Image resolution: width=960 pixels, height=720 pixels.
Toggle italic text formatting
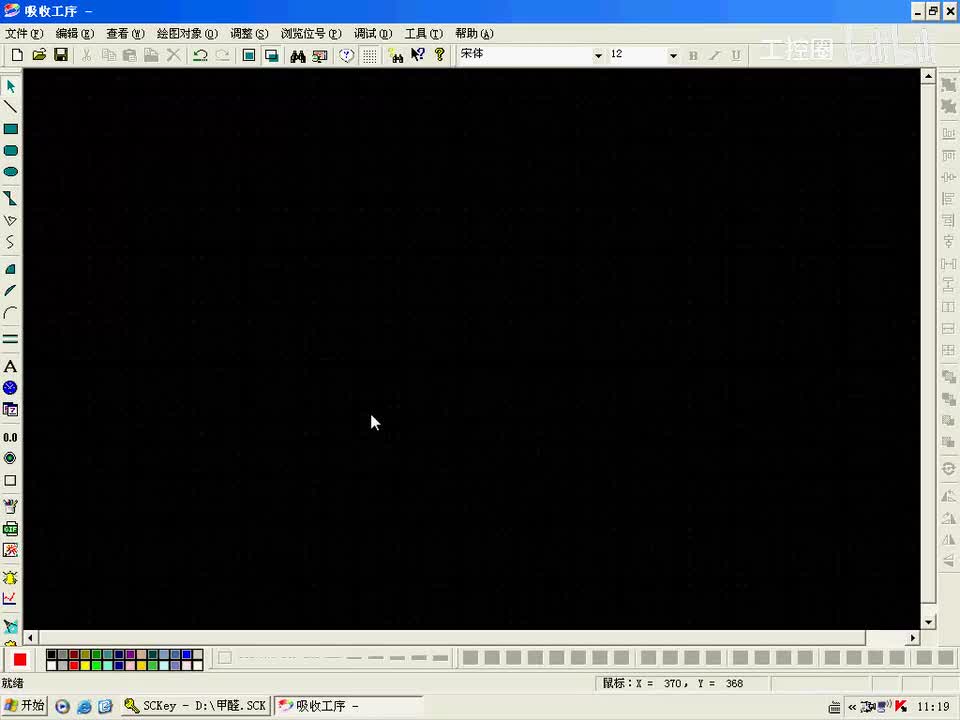point(714,56)
